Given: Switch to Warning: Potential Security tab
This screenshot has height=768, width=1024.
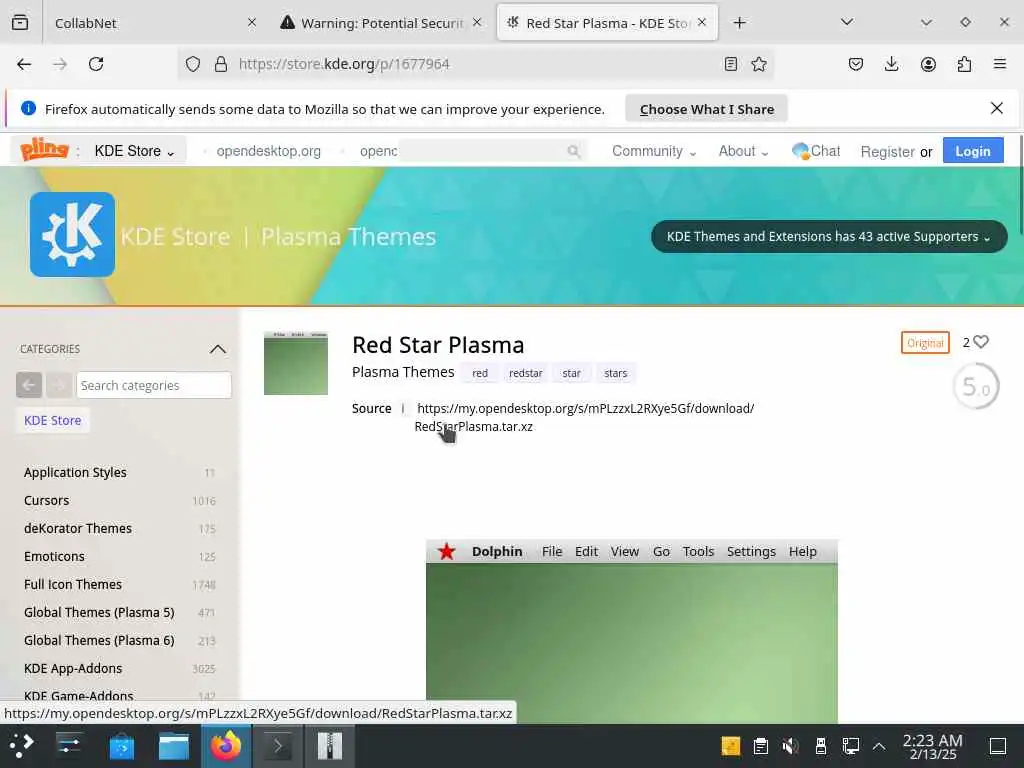Looking at the screenshot, I should click(x=382, y=23).
